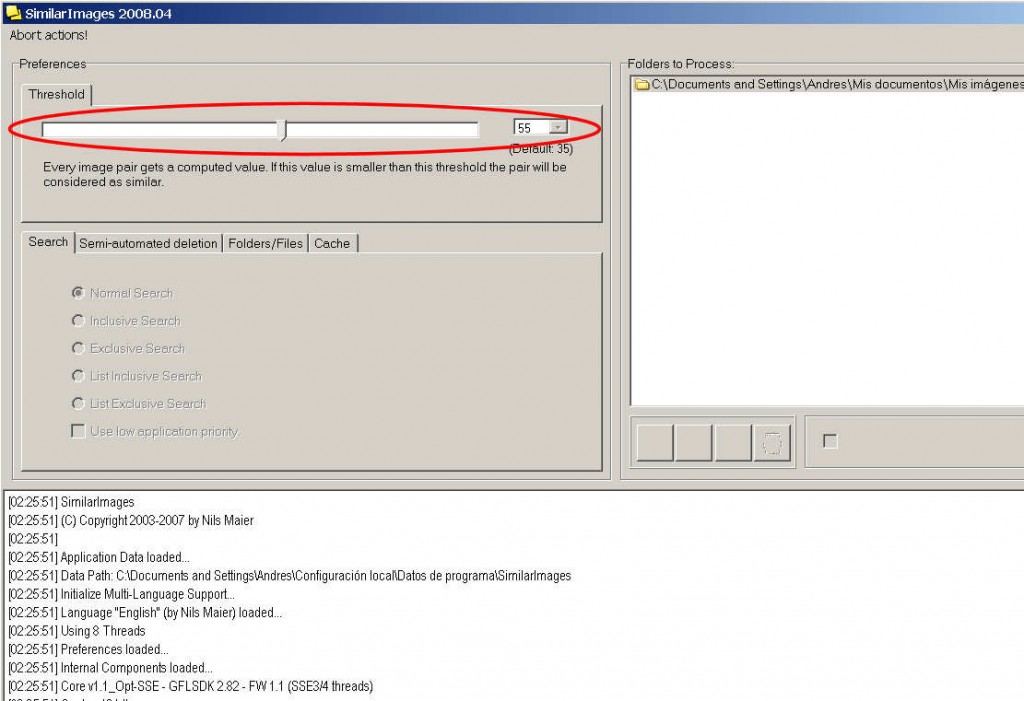
Task: Click the second blank button below folder list
Action: point(693,442)
